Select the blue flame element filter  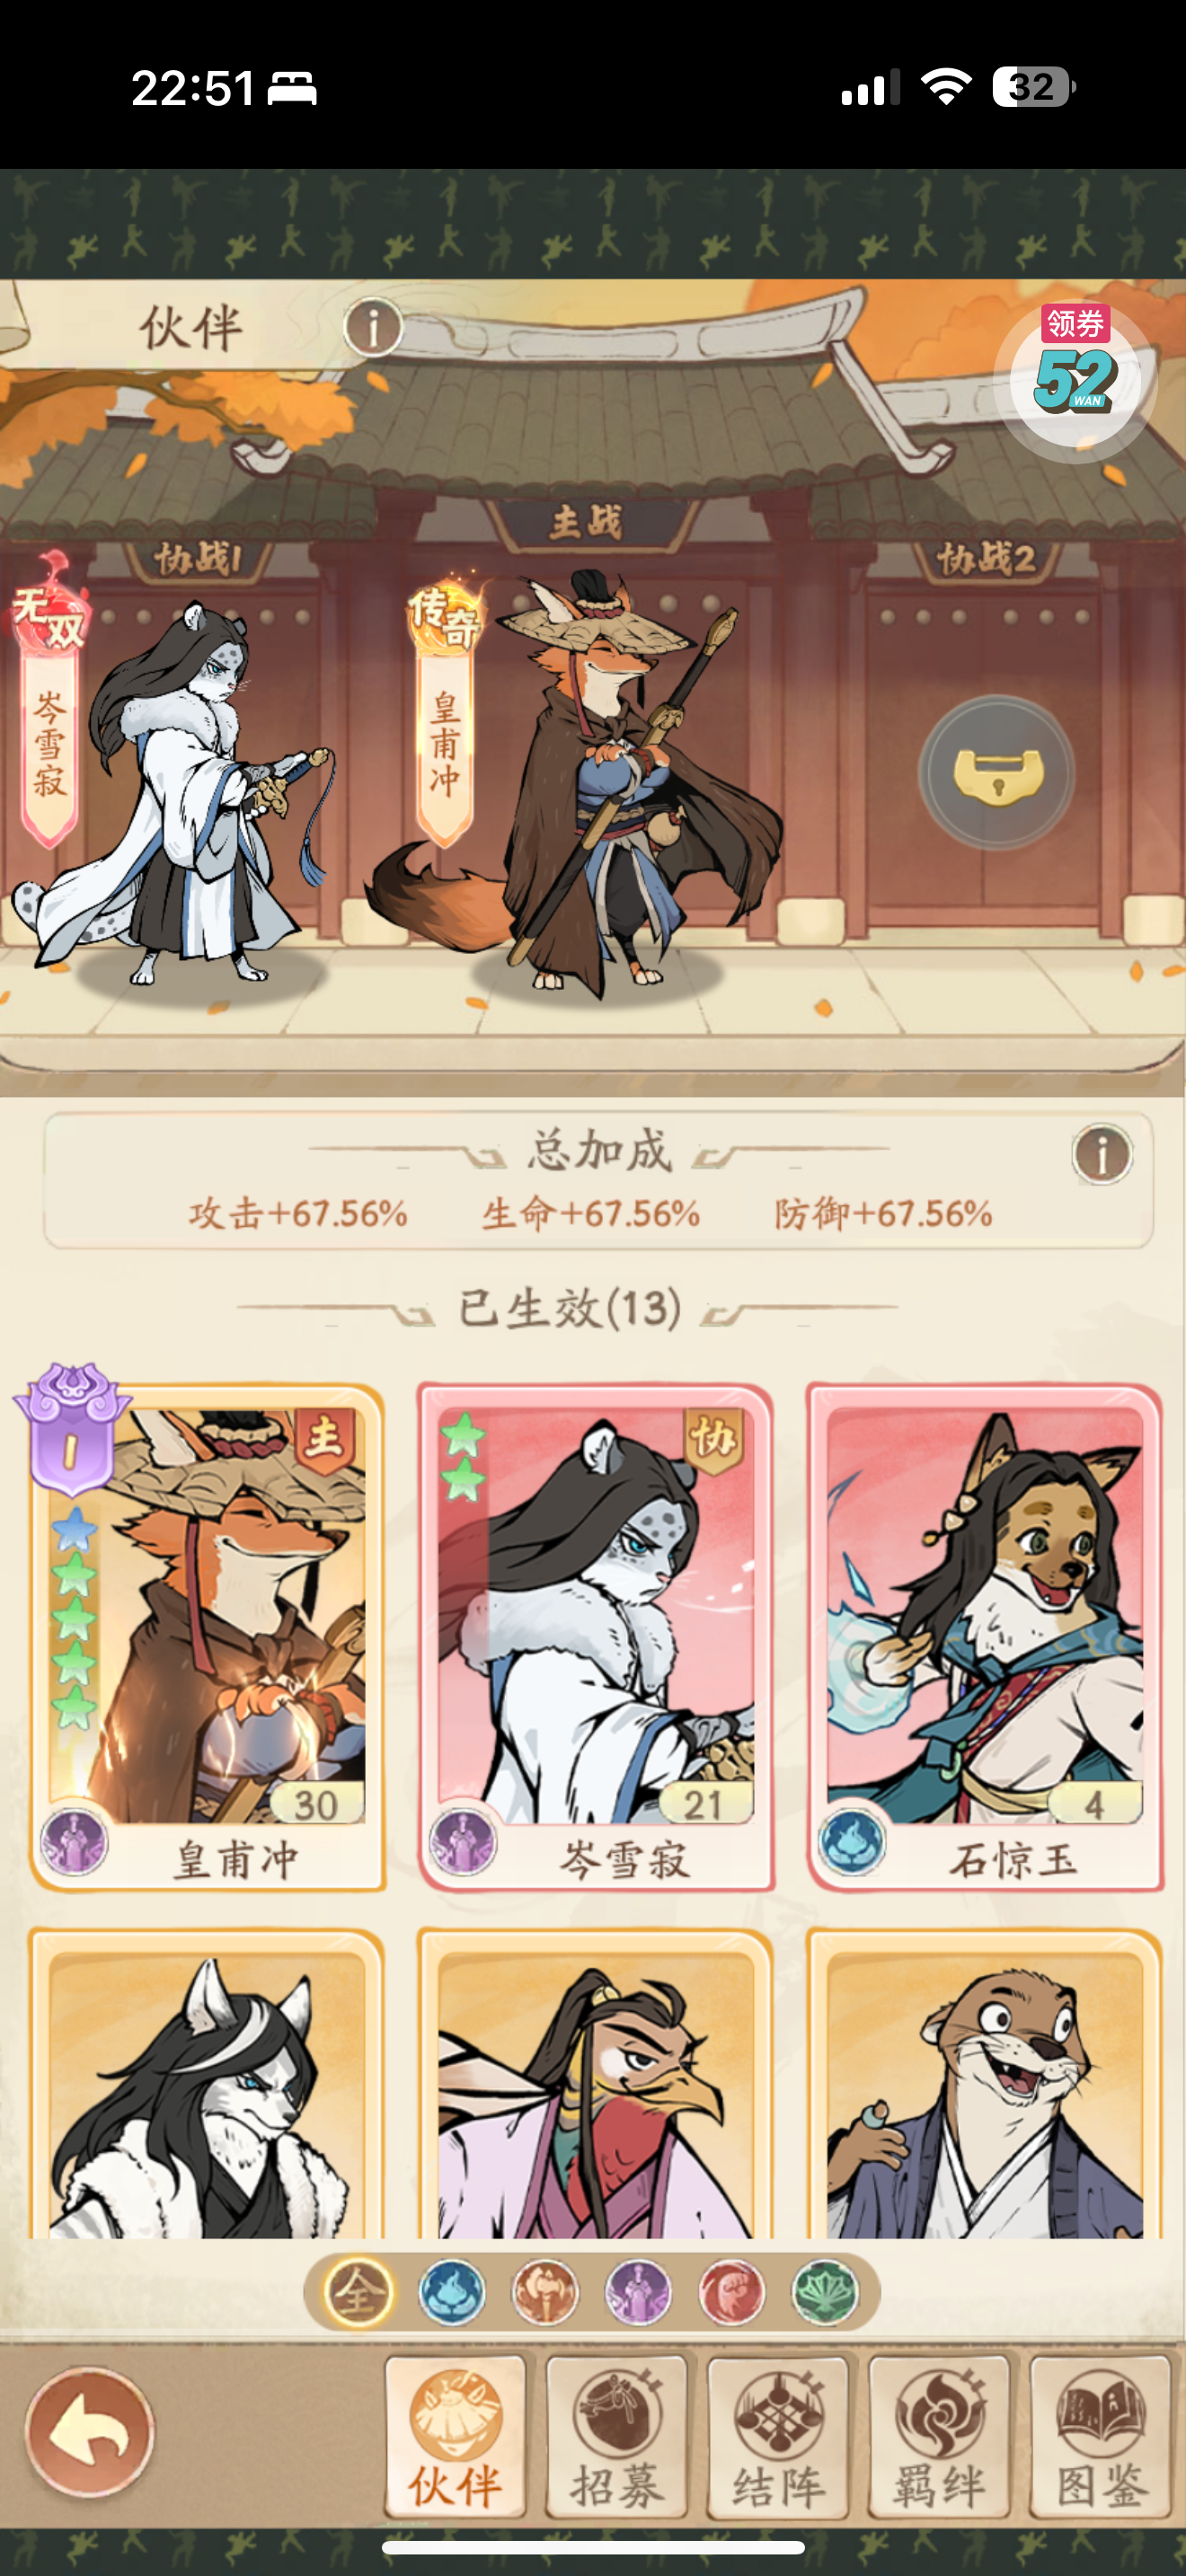(452, 2292)
